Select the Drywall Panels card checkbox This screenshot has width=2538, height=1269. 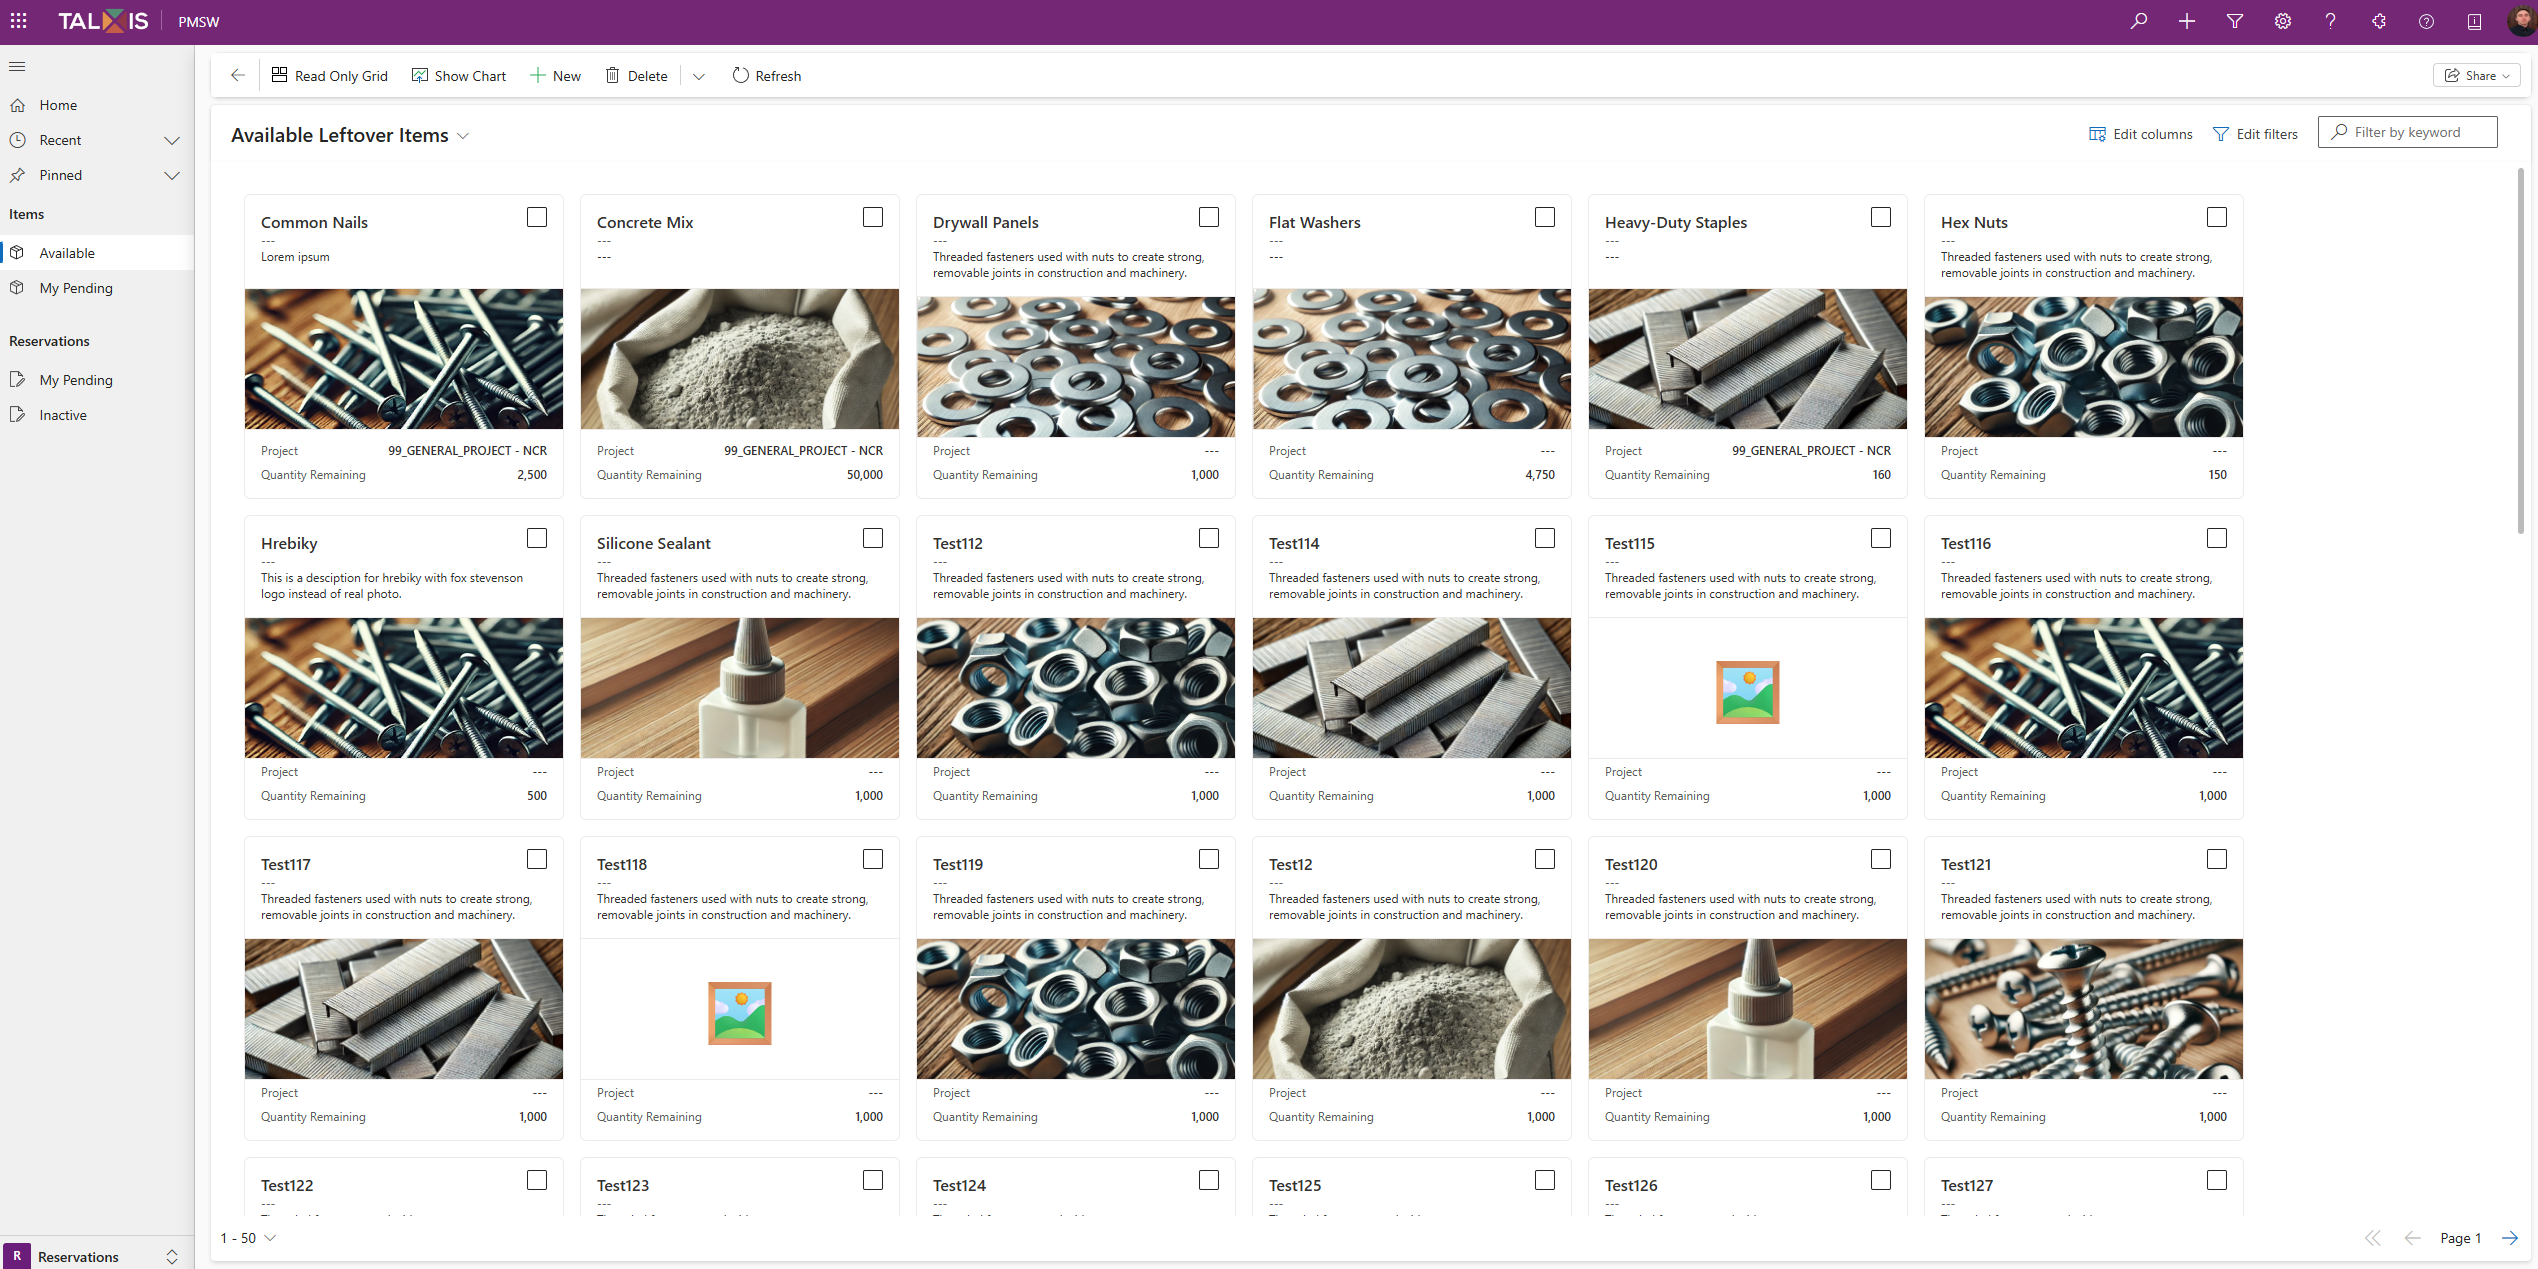pyautogui.click(x=1209, y=217)
